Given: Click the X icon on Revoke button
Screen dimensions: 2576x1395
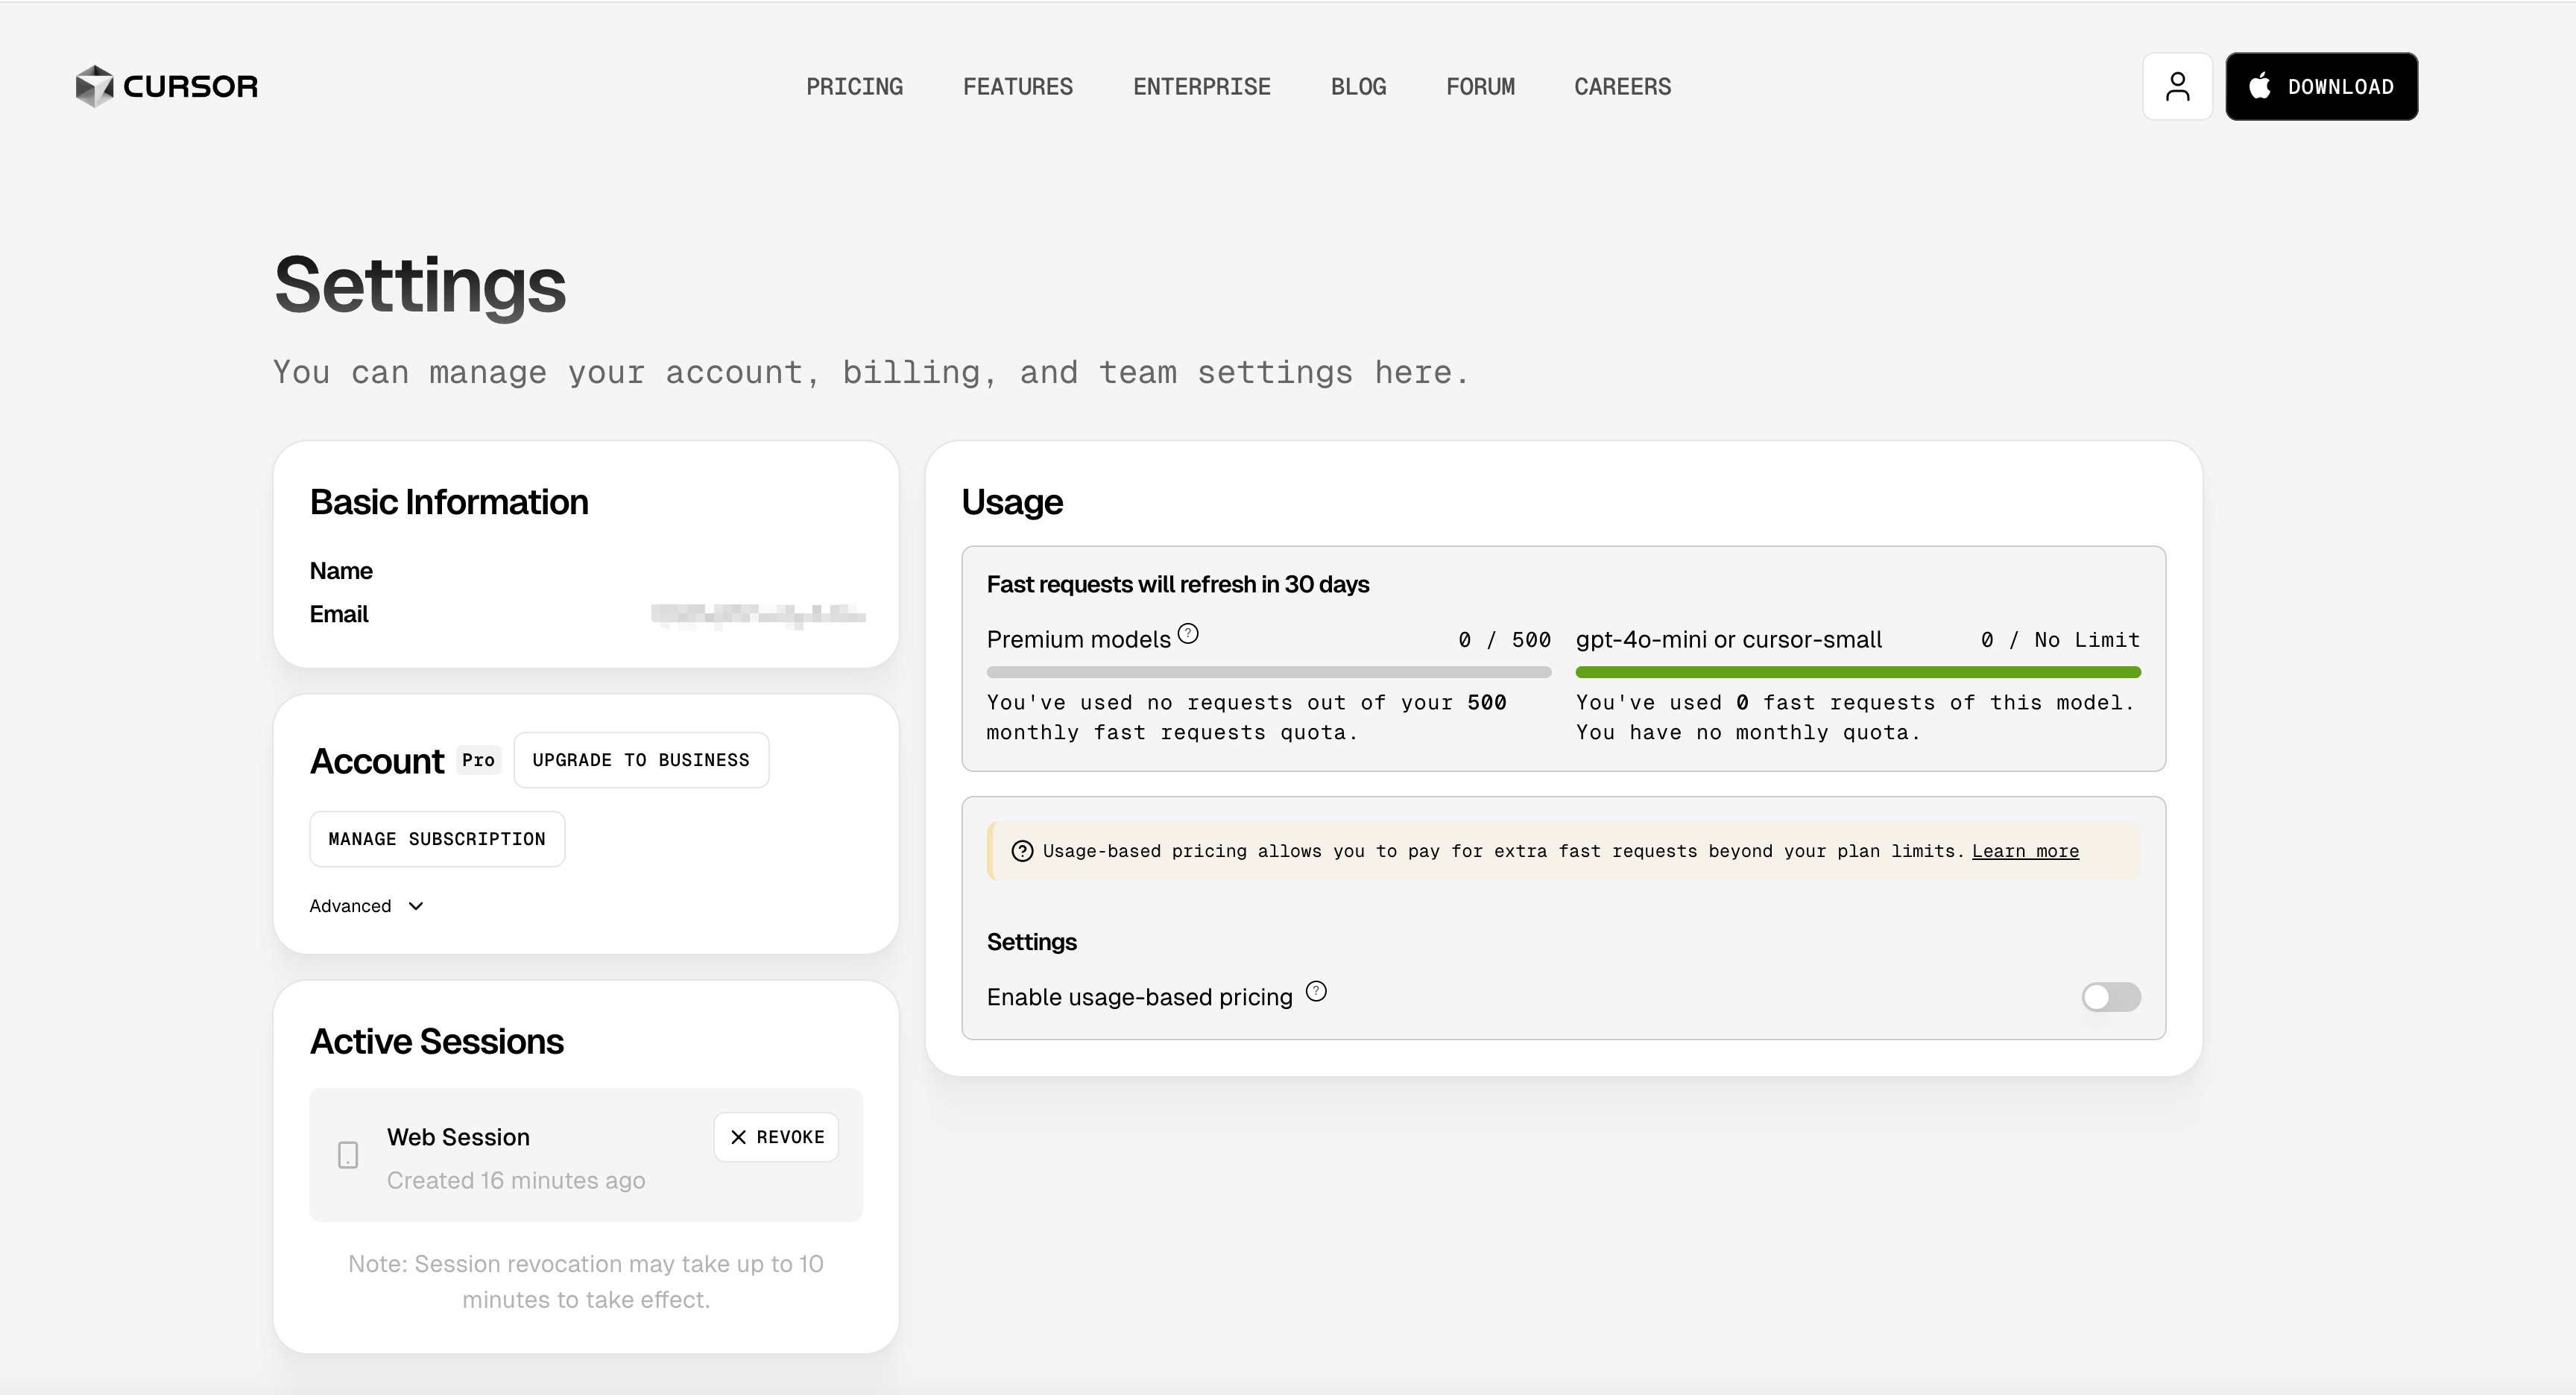Looking at the screenshot, I should pos(738,1137).
